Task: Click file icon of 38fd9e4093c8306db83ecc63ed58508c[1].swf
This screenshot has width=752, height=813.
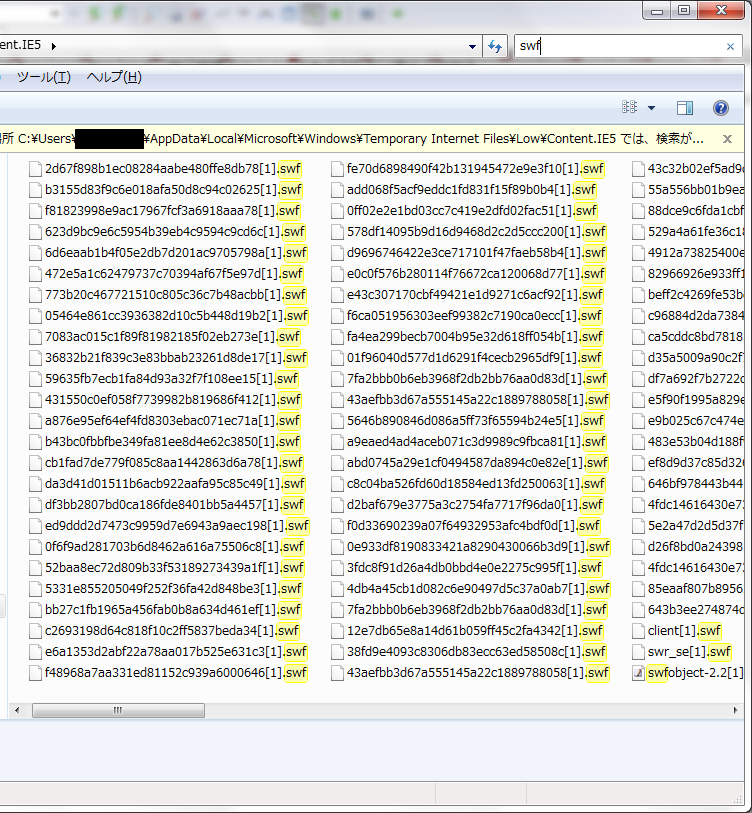Action: click(x=337, y=652)
